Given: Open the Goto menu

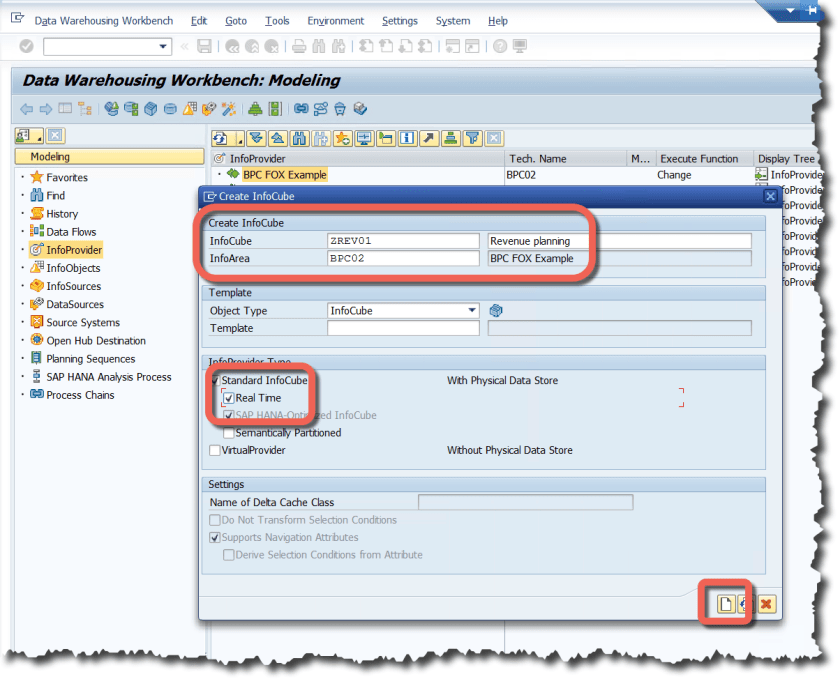Looking at the screenshot, I should 236,21.
